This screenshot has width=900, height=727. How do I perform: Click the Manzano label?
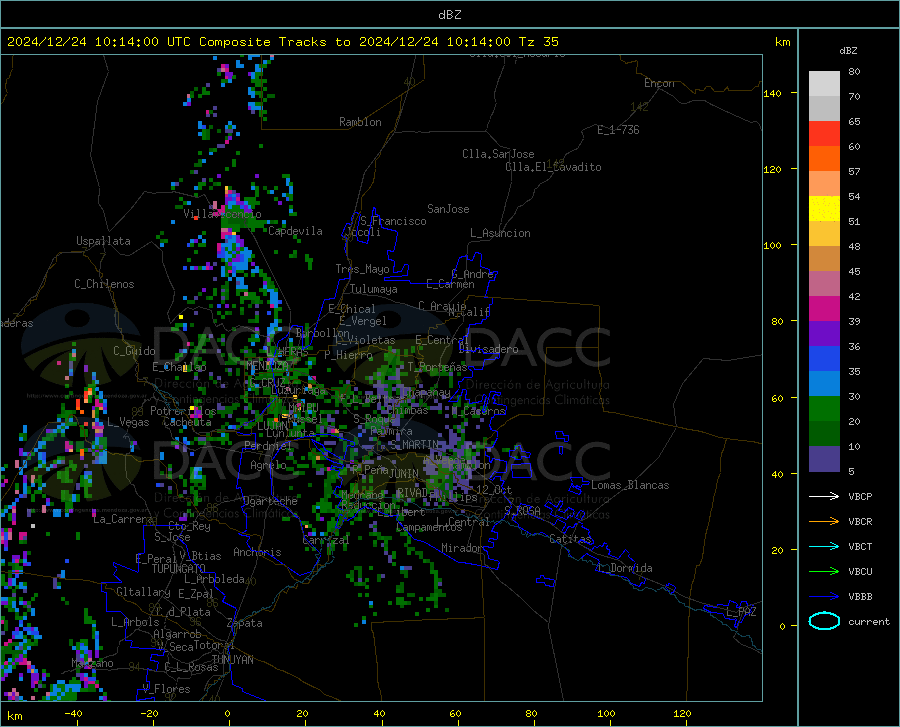[92, 663]
